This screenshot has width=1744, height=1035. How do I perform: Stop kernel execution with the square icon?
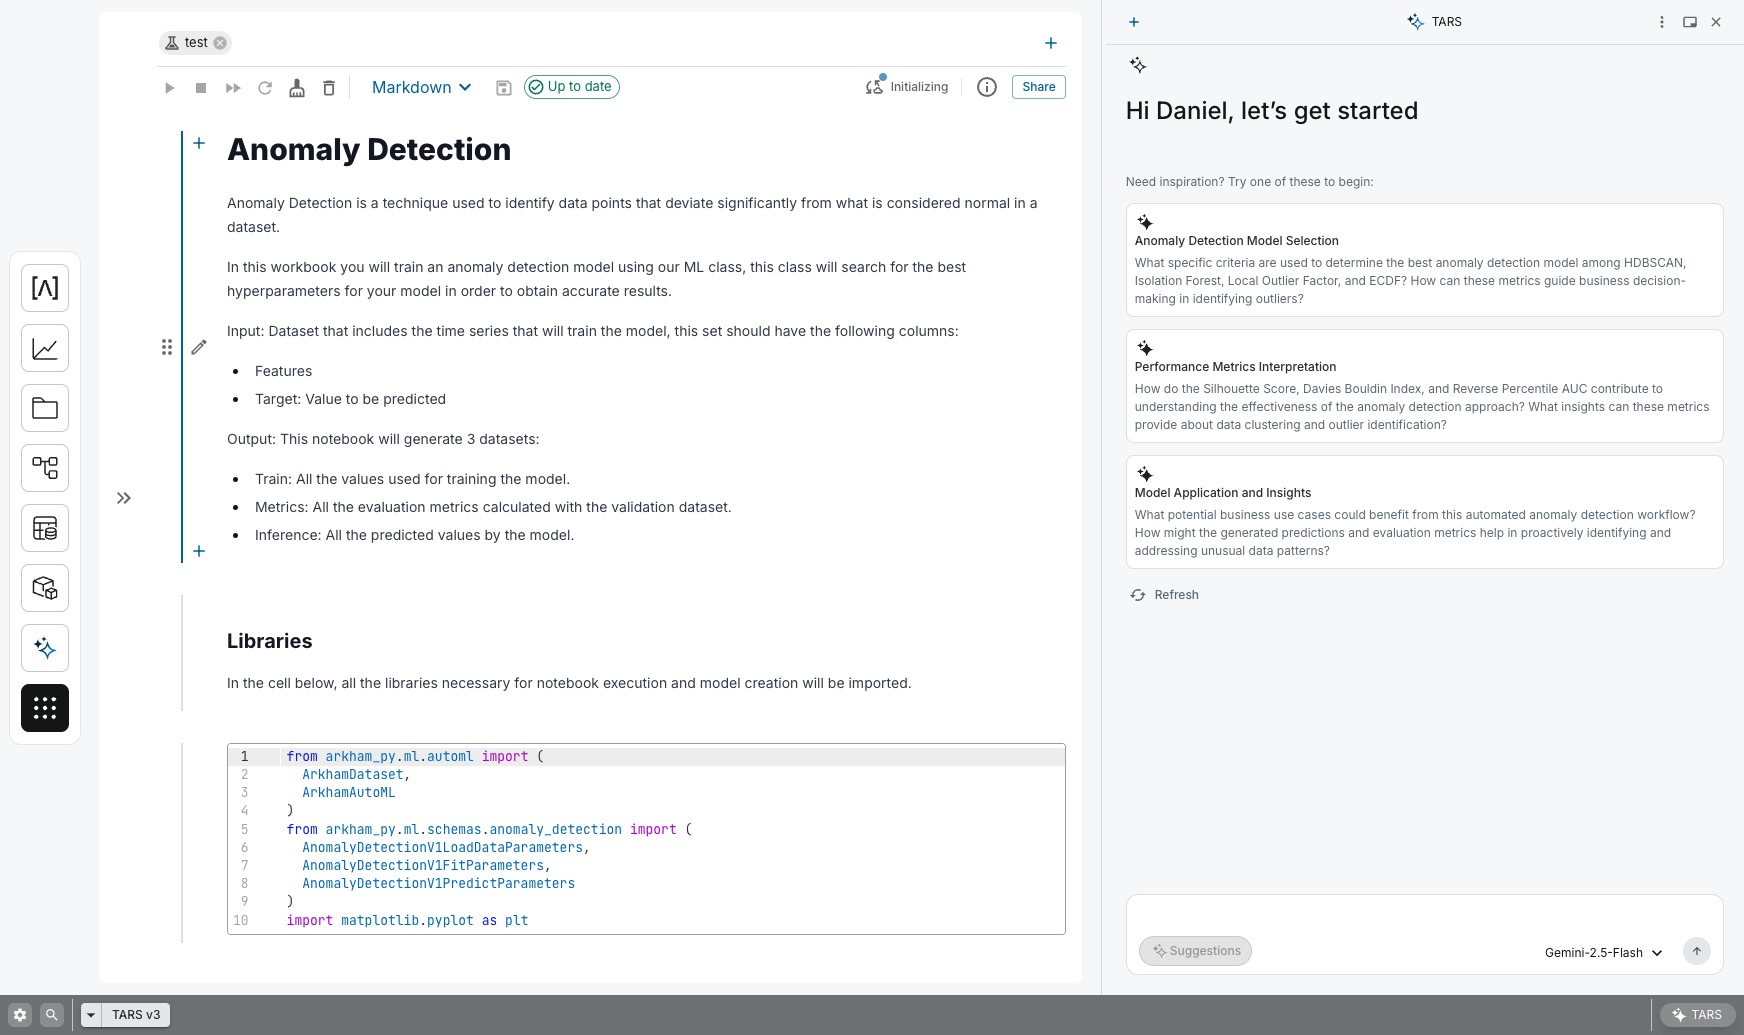201,88
